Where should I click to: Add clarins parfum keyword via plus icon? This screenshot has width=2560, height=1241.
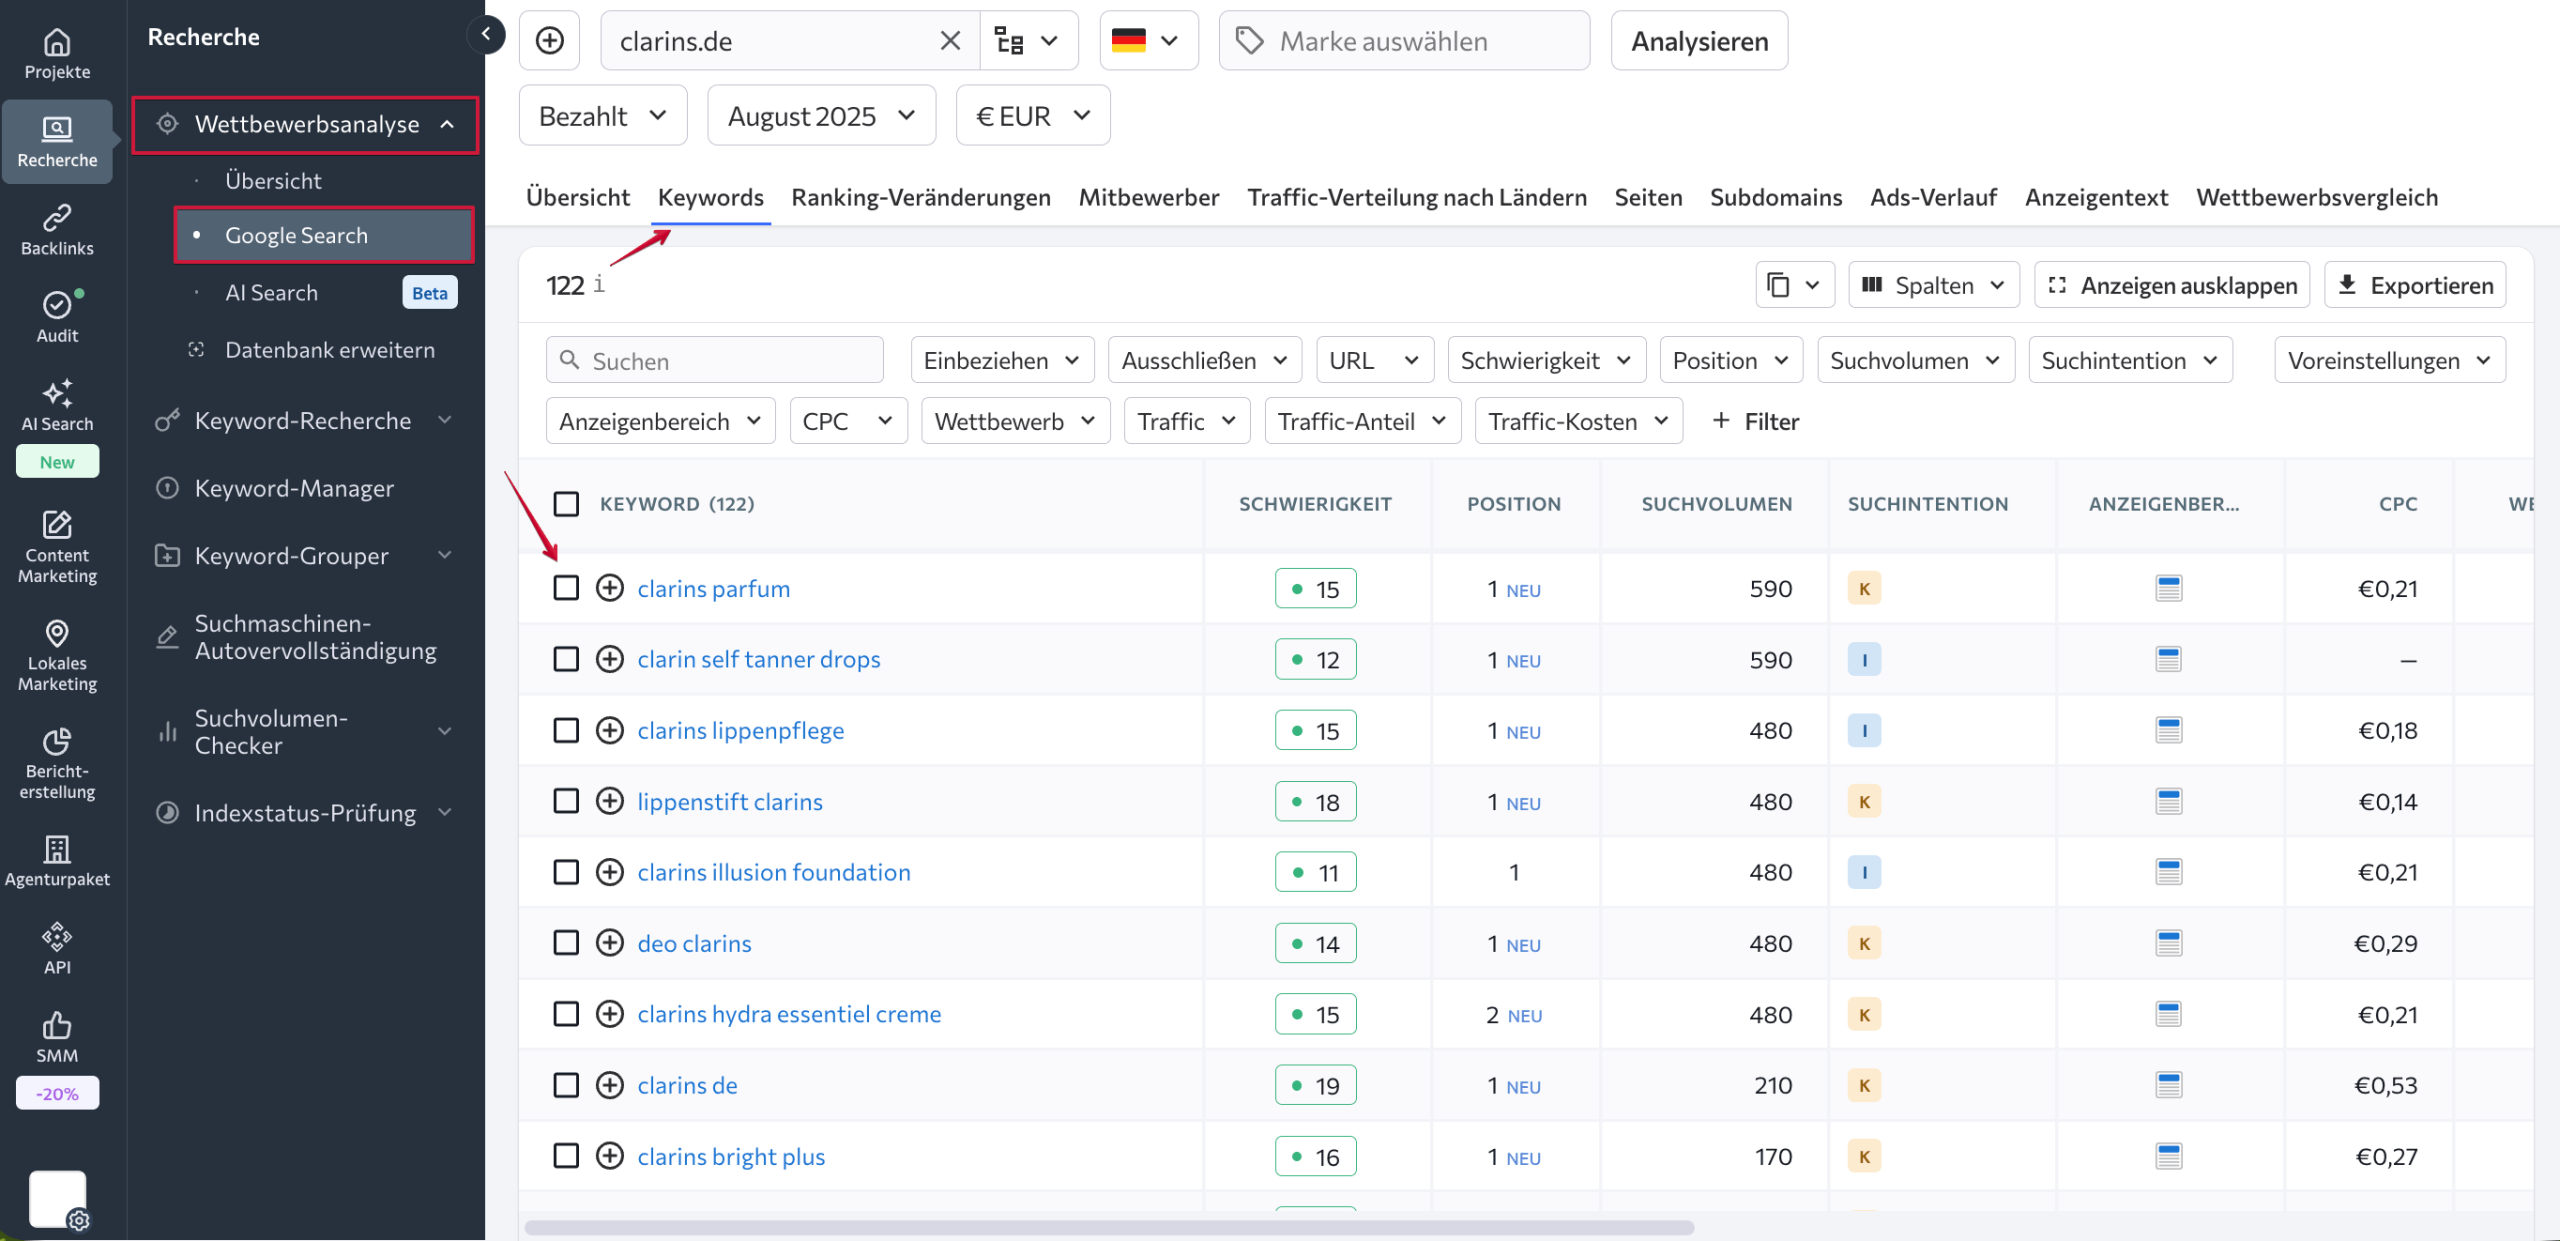coord(610,588)
